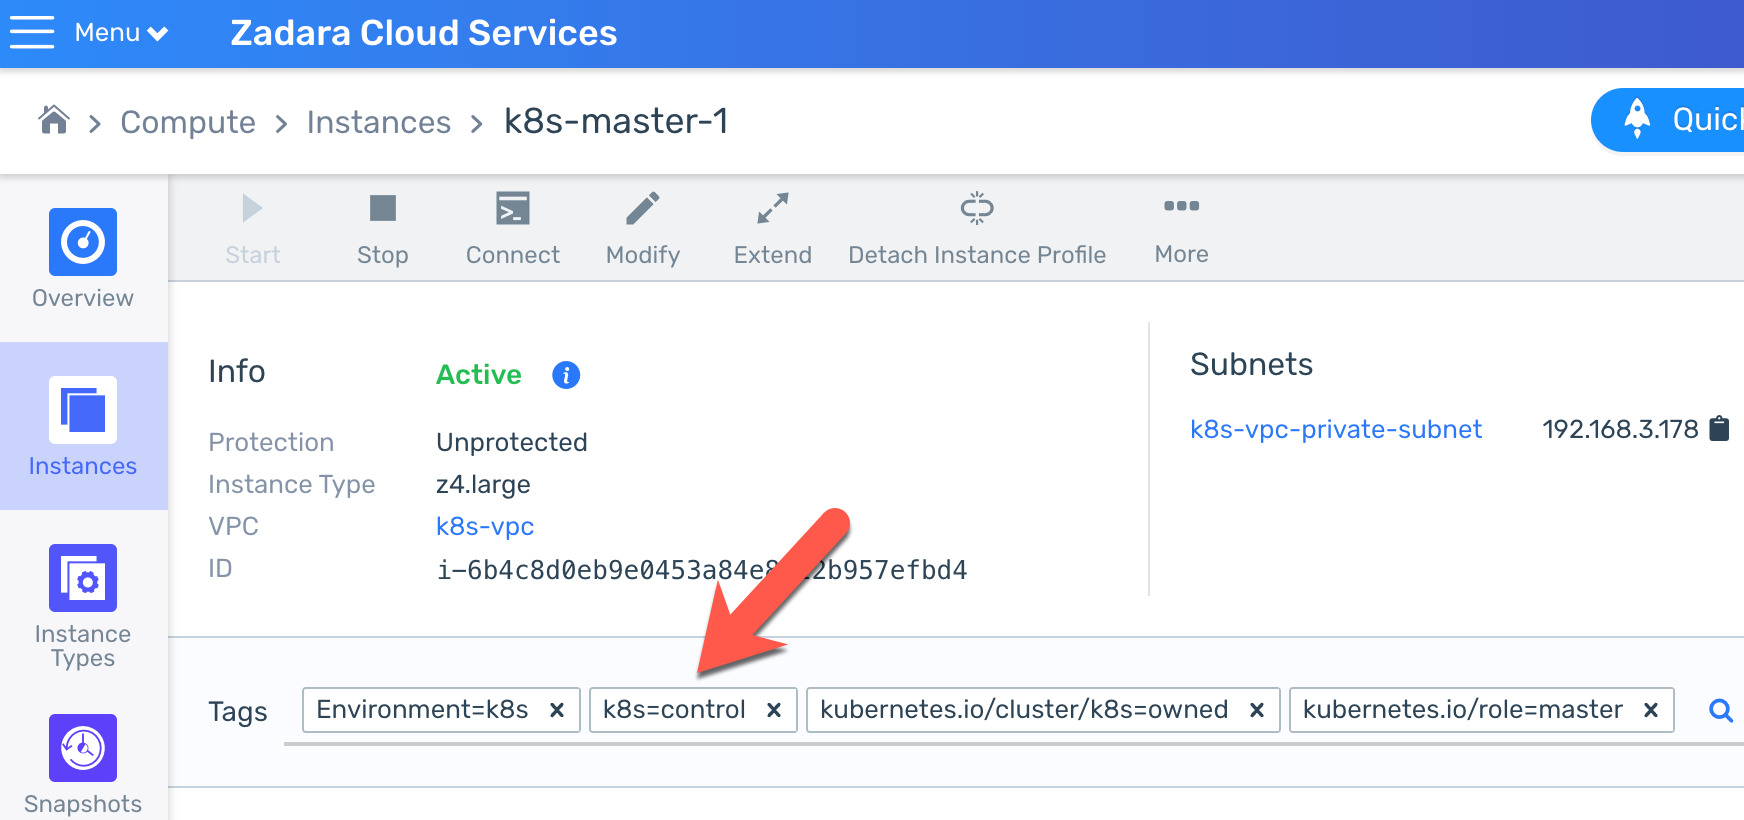The height and width of the screenshot is (820, 1744).
Task: Click the Active status label
Action: click(x=479, y=374)
